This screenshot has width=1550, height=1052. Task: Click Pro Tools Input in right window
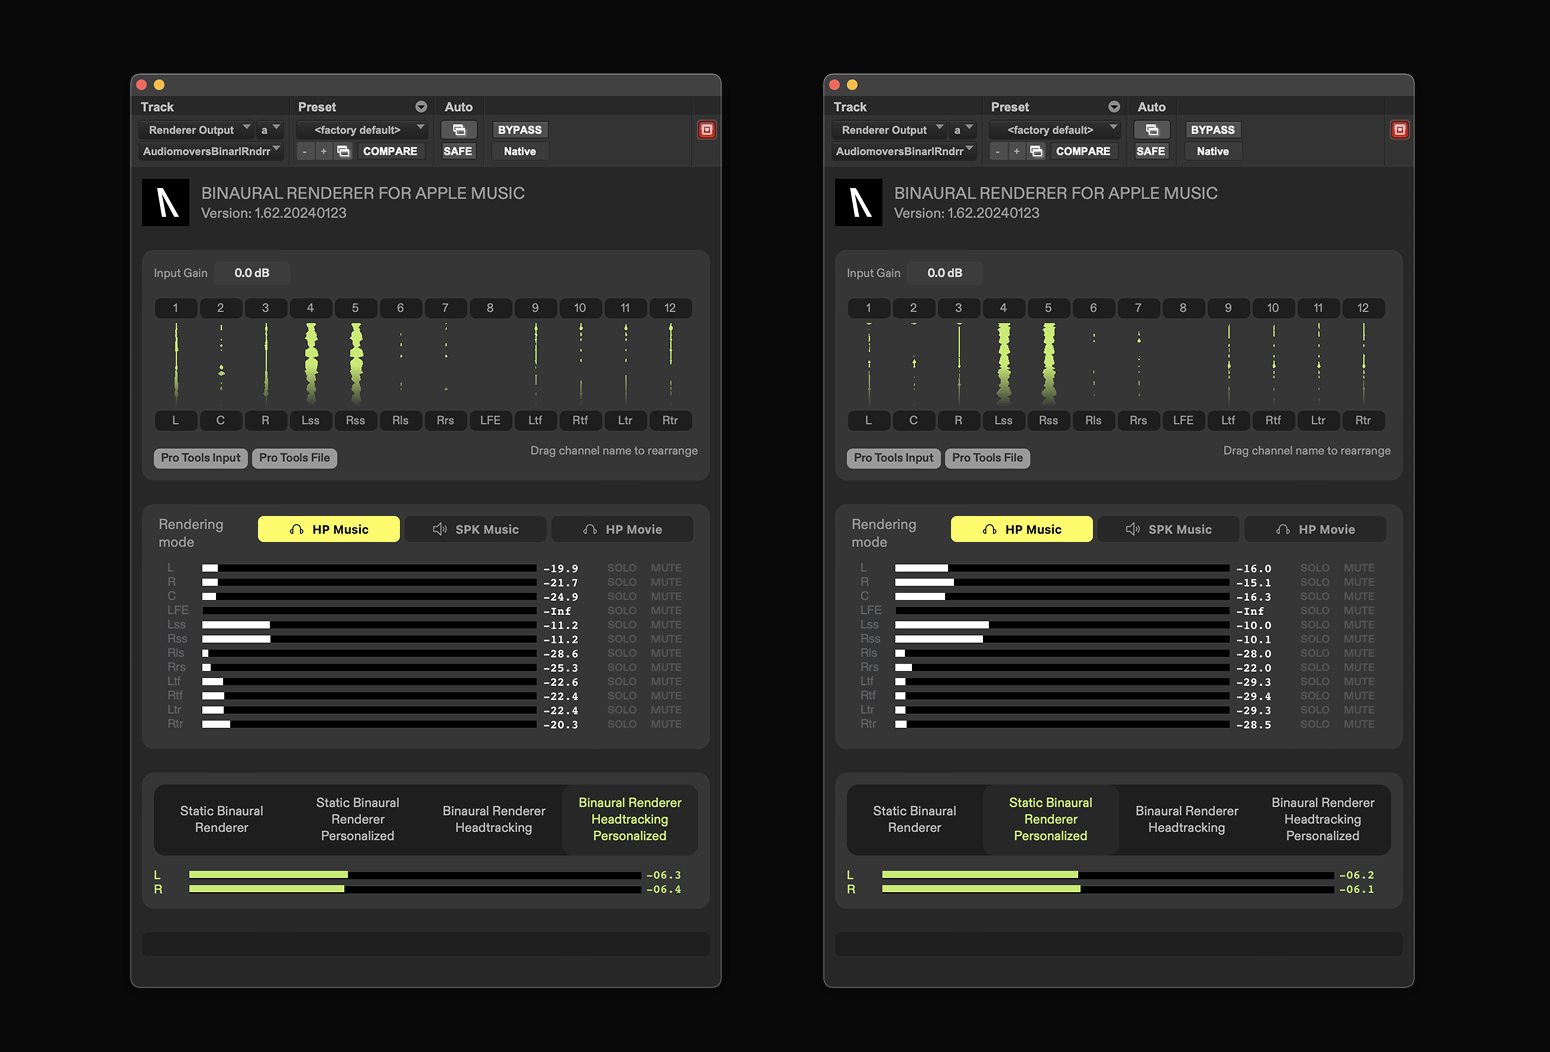point(894,458)
